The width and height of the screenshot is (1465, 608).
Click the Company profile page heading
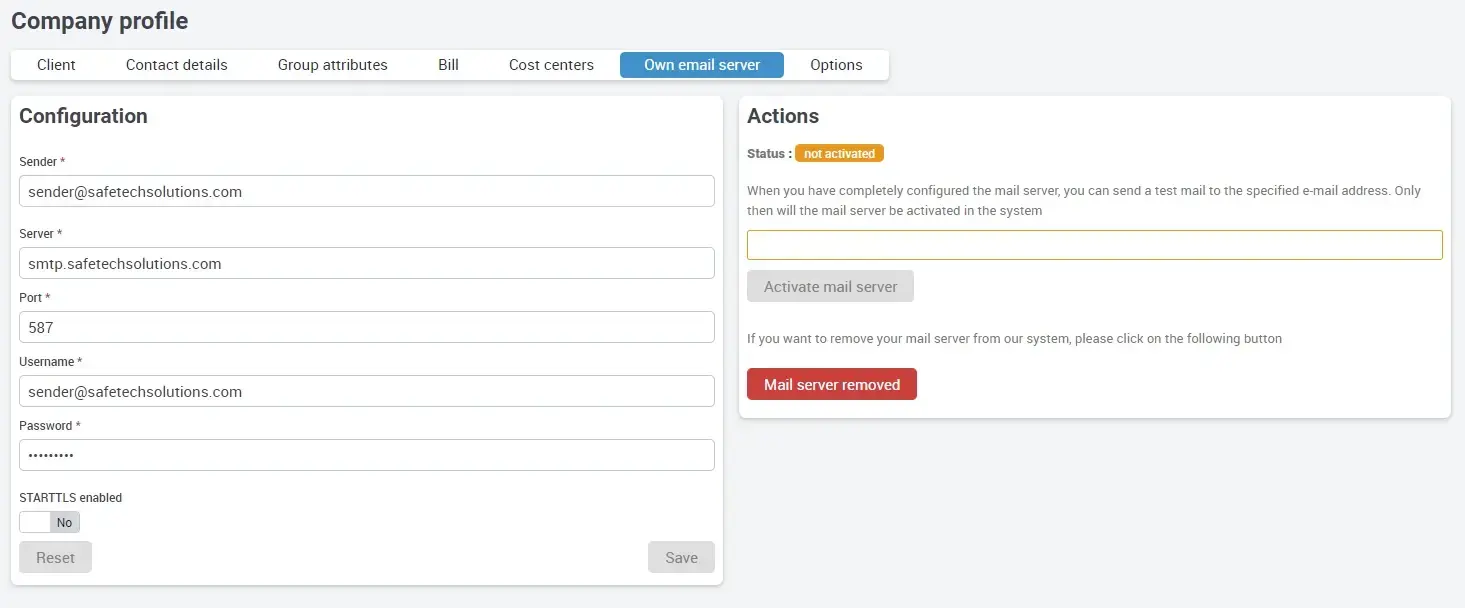[99, 21]
